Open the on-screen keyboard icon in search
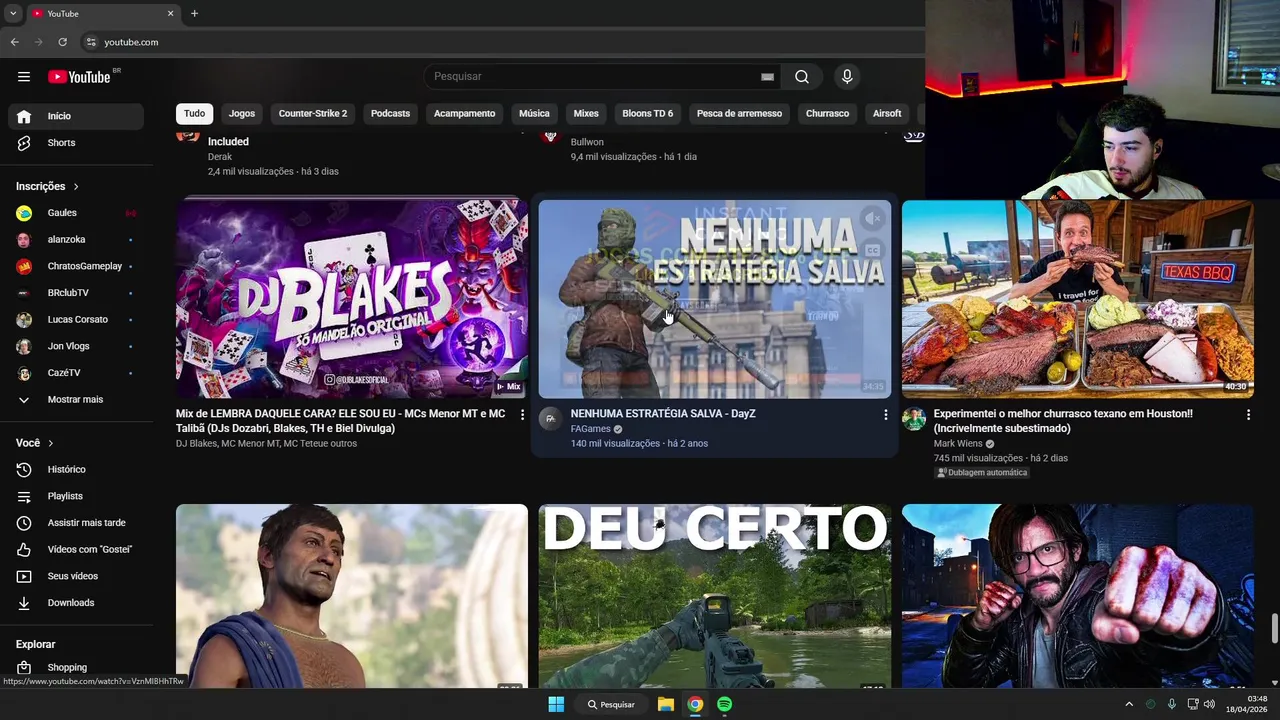Screen dimensions: 1280x720 pos(767,77)
